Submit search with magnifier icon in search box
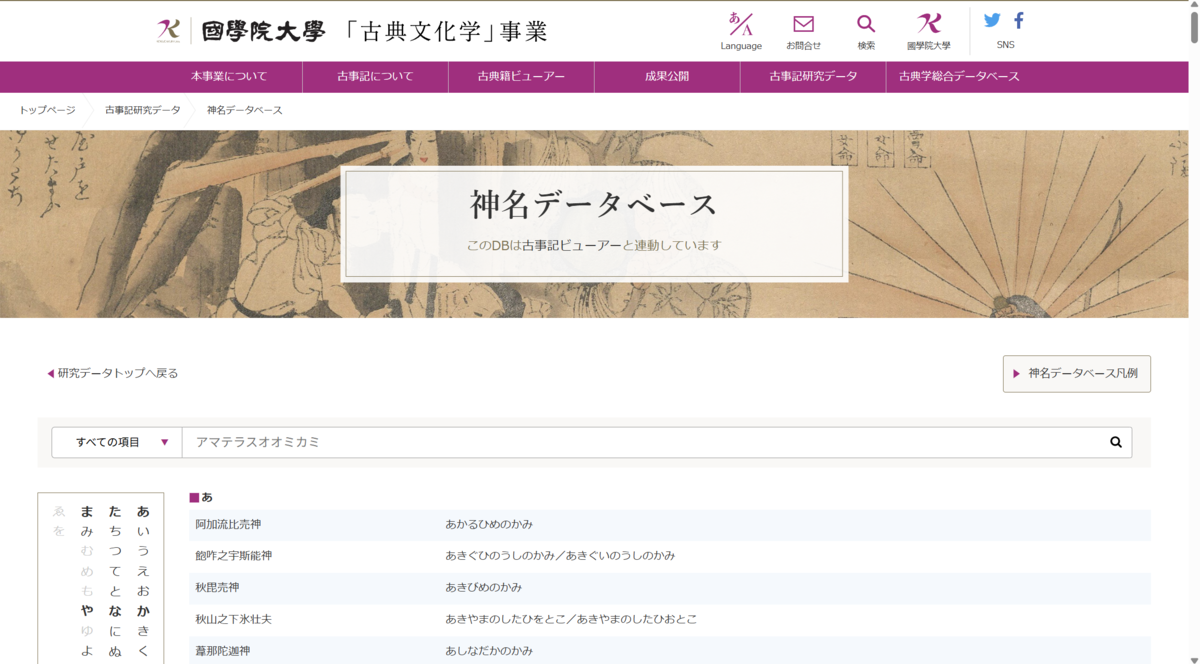Image resolution: width=1200 pixels, height=664 pixels. click(x=1116, y=442)
